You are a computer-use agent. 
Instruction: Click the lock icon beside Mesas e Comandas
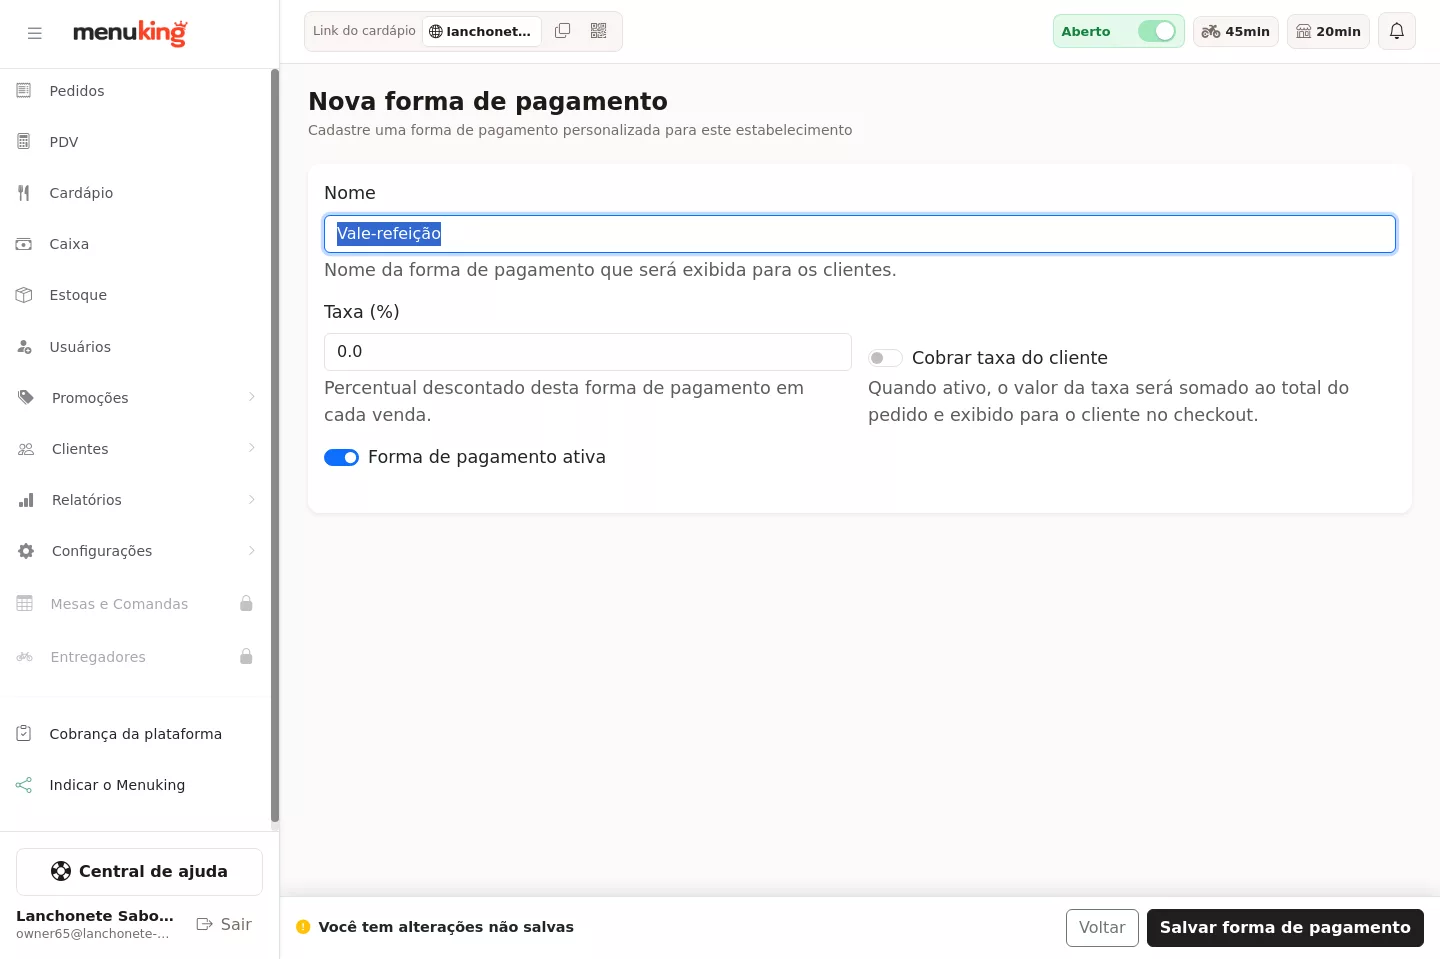pyautogui.click(x=246, y=603)
